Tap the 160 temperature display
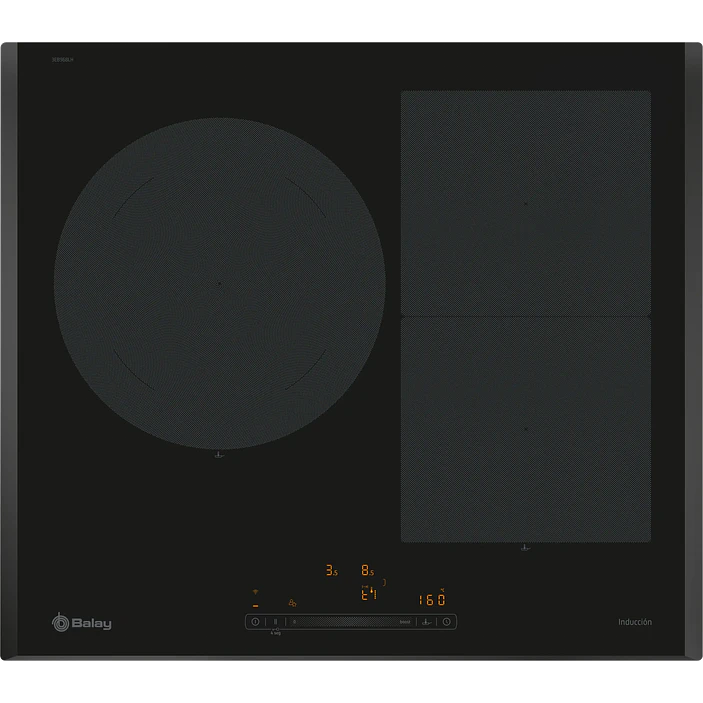The image size is (703, 703). click(432, 599)
